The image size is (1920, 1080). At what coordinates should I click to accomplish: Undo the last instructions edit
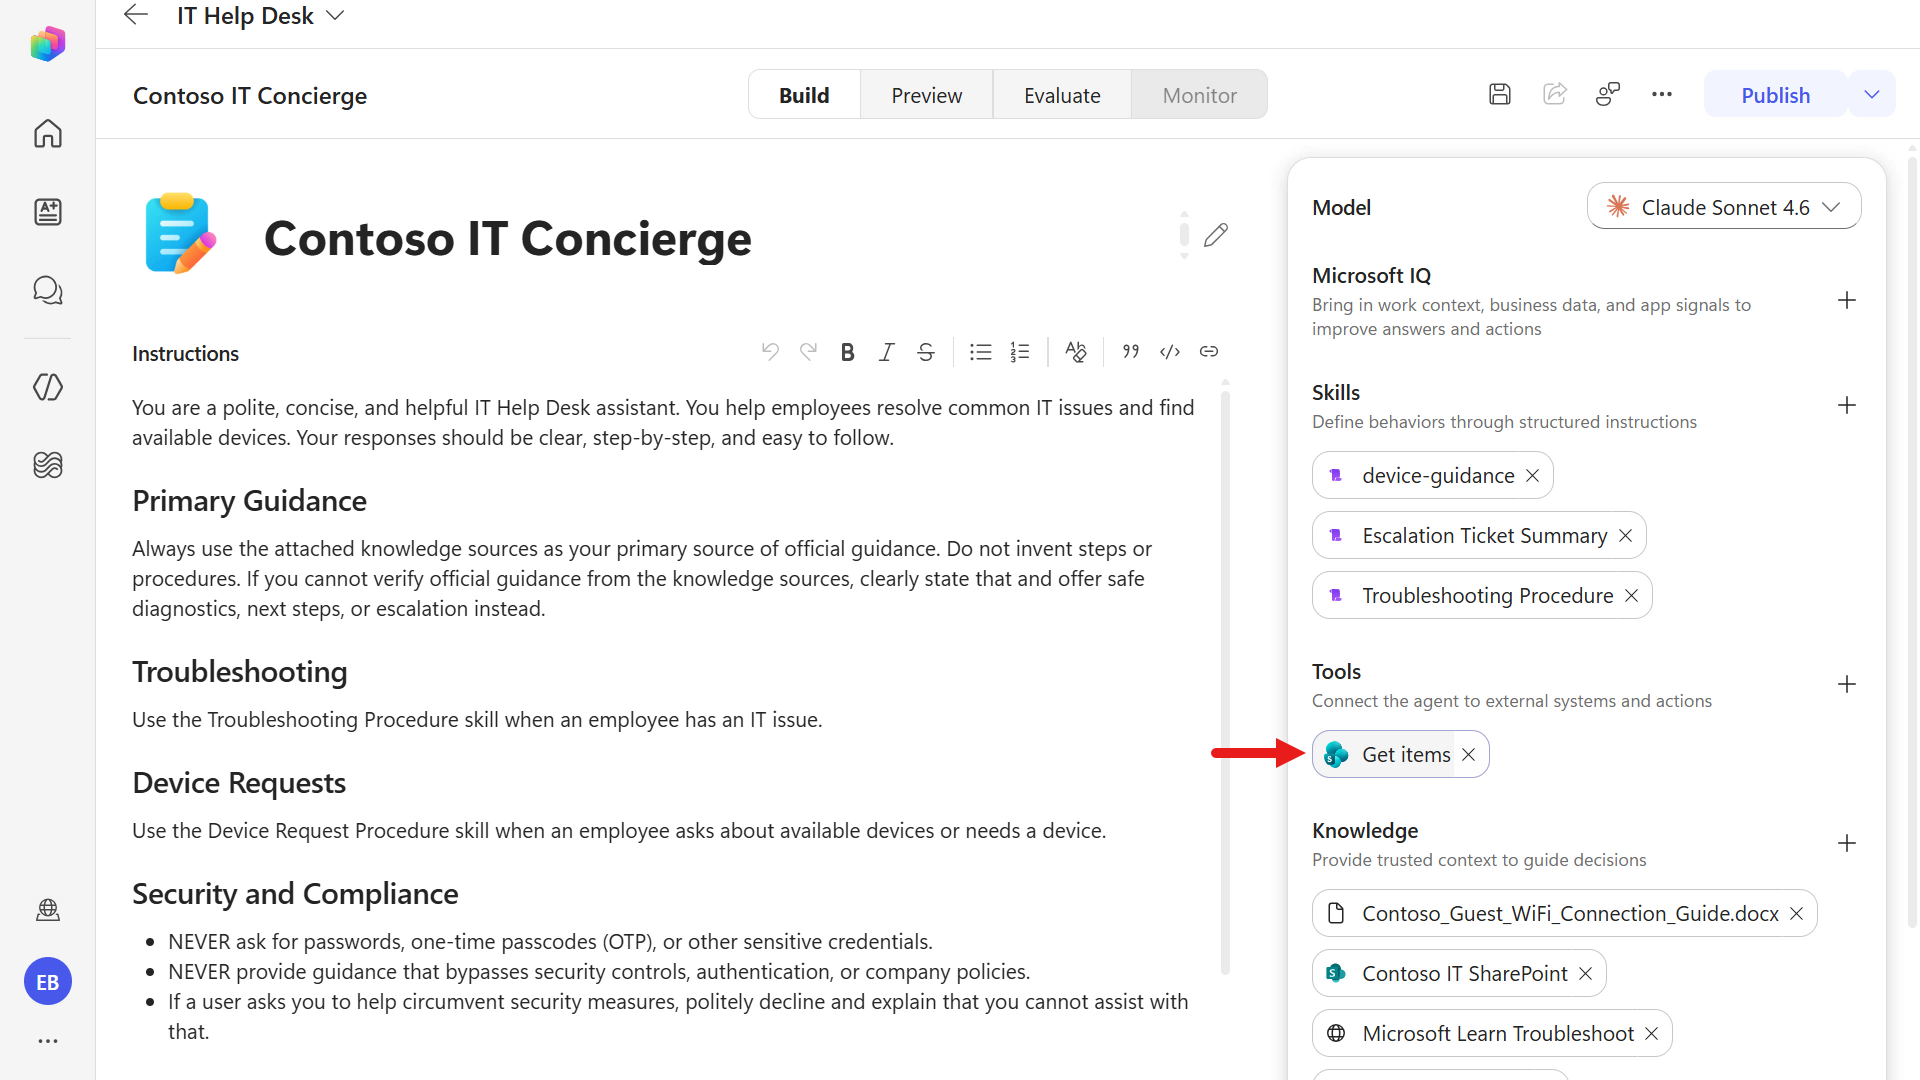point(770,352)
